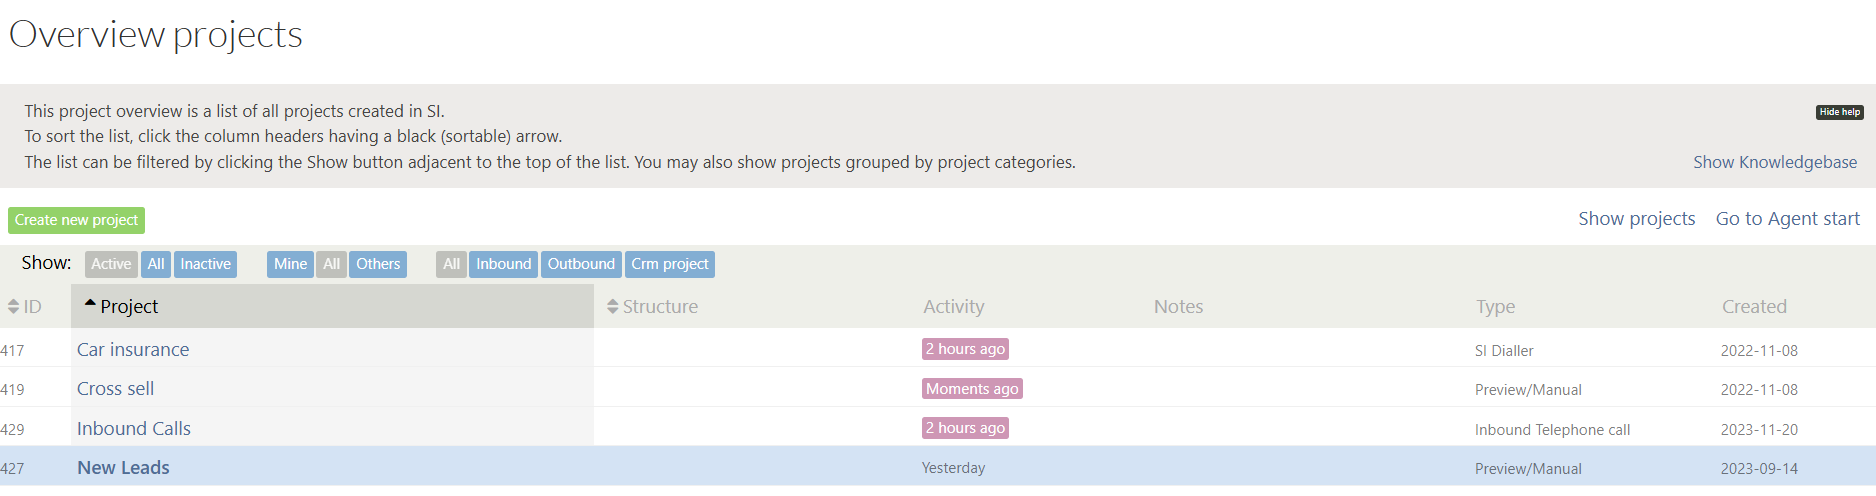This screenshot has width=1876, height=496.
Task: Open the Cross sell project
Action: click(x=115, y=389)
